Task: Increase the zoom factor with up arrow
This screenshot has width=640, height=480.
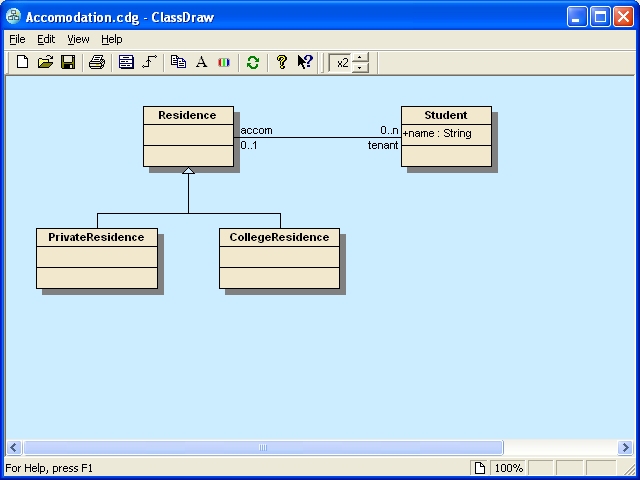Action: point(360,57)
